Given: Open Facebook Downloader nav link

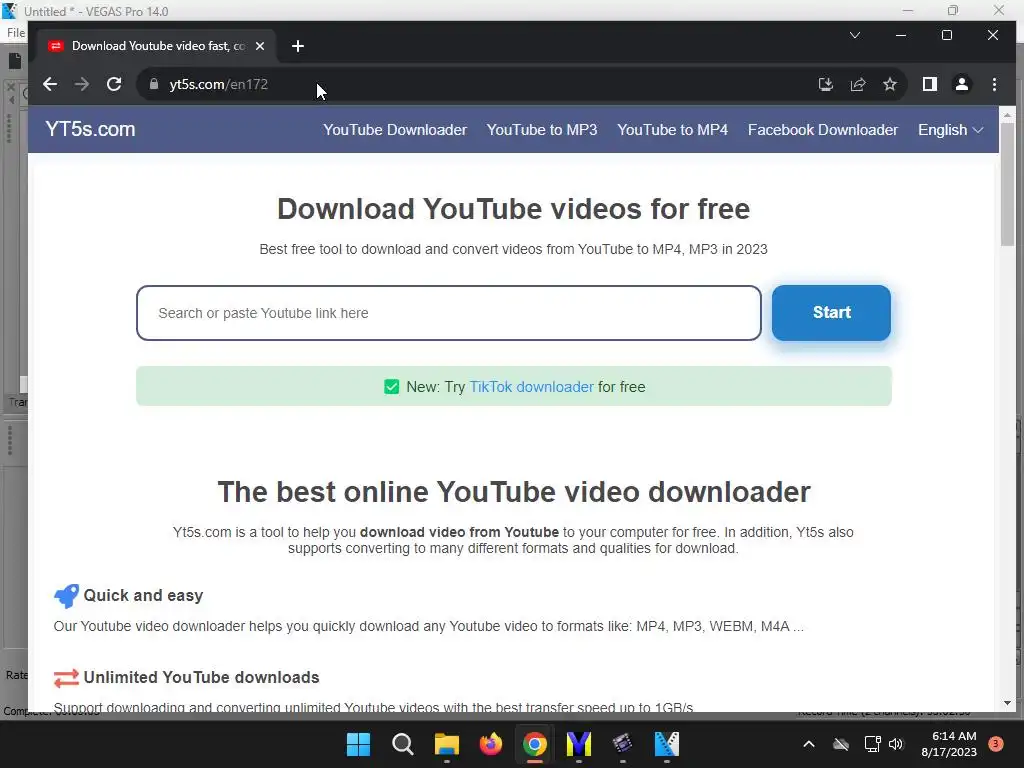Looking at the screenshot, I should [822, 130].
